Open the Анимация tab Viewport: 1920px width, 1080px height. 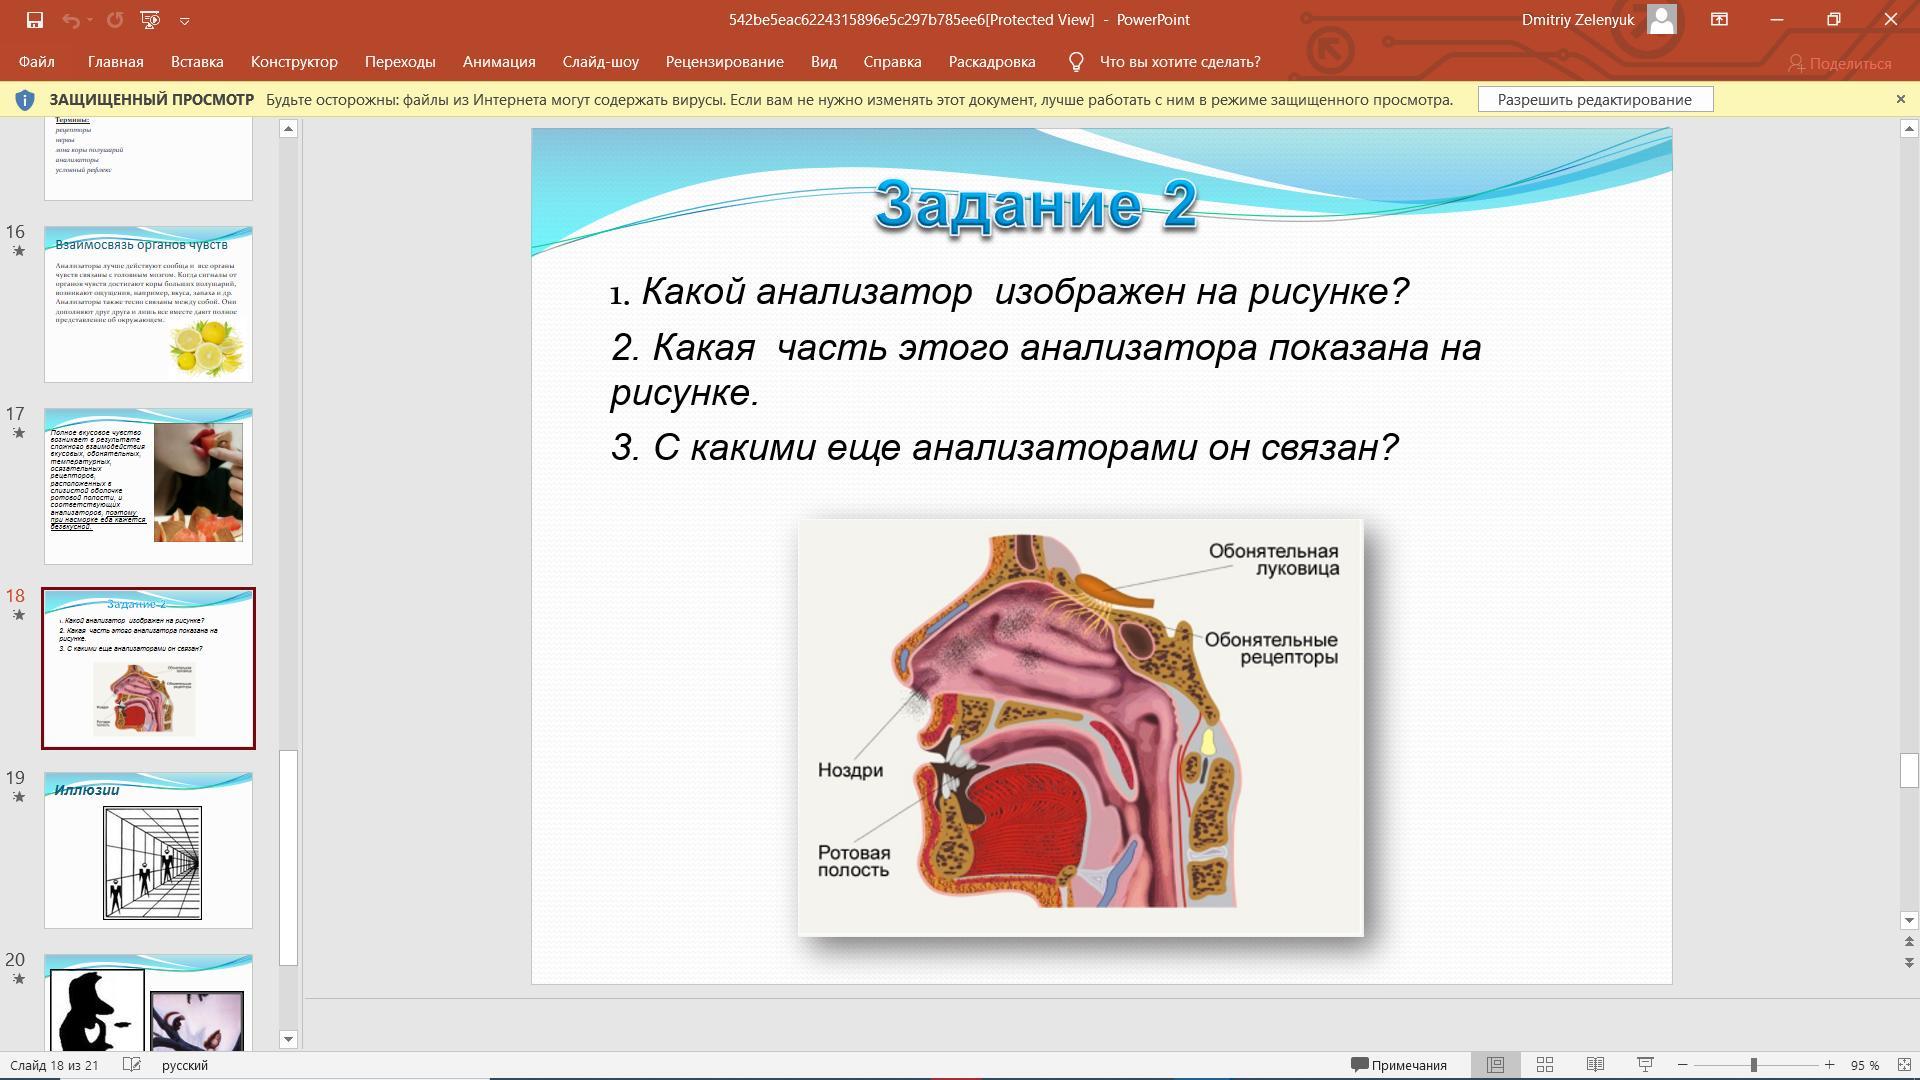499,62
